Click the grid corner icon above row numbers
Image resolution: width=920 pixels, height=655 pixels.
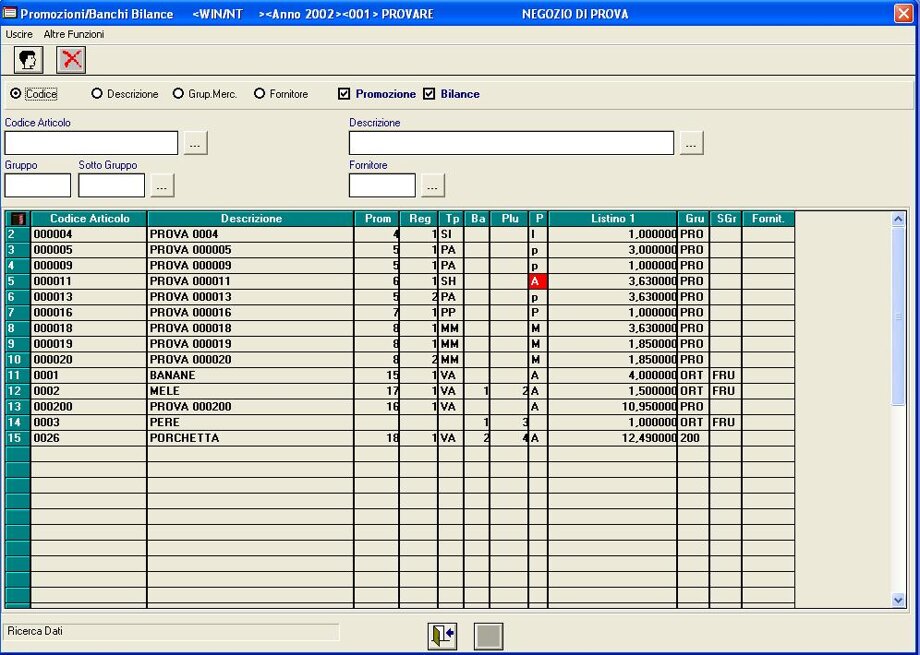pos(18,219)
